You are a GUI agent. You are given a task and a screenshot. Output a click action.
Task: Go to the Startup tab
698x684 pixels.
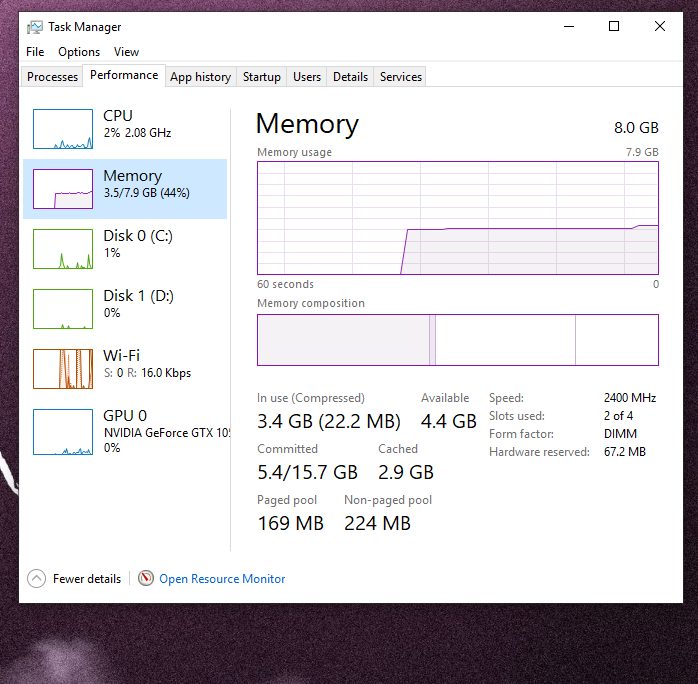click(262, 77)
